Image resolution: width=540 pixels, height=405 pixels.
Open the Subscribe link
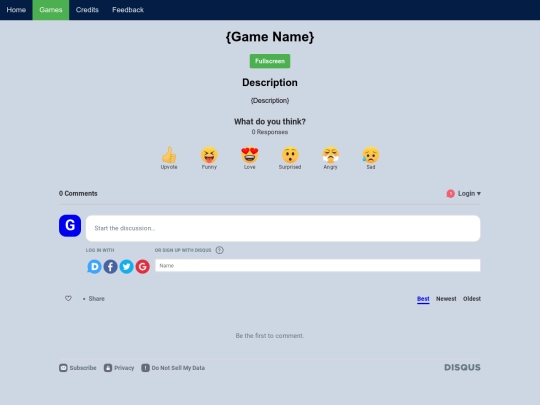pyautogui.click(x=83, y=368)
